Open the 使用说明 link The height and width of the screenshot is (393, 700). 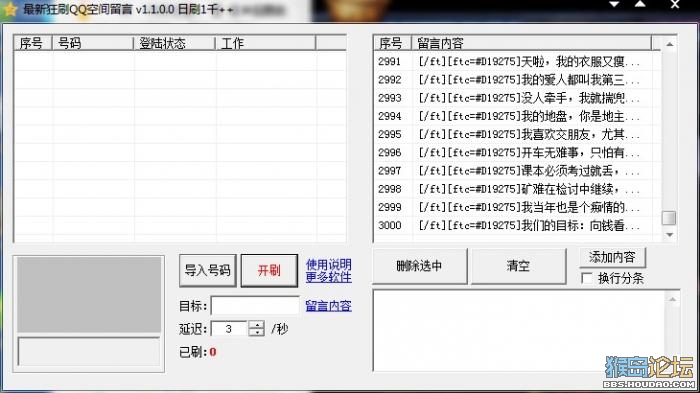tap(329, 264)
